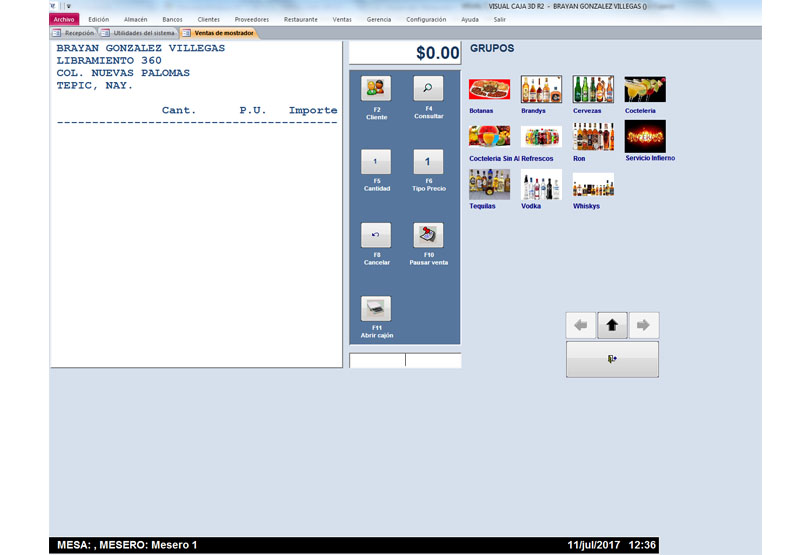Image resolution: width=800 pixels, height=555 pixels.
Task: Switch to Utilidades del sistema tab
Action: 142,33
